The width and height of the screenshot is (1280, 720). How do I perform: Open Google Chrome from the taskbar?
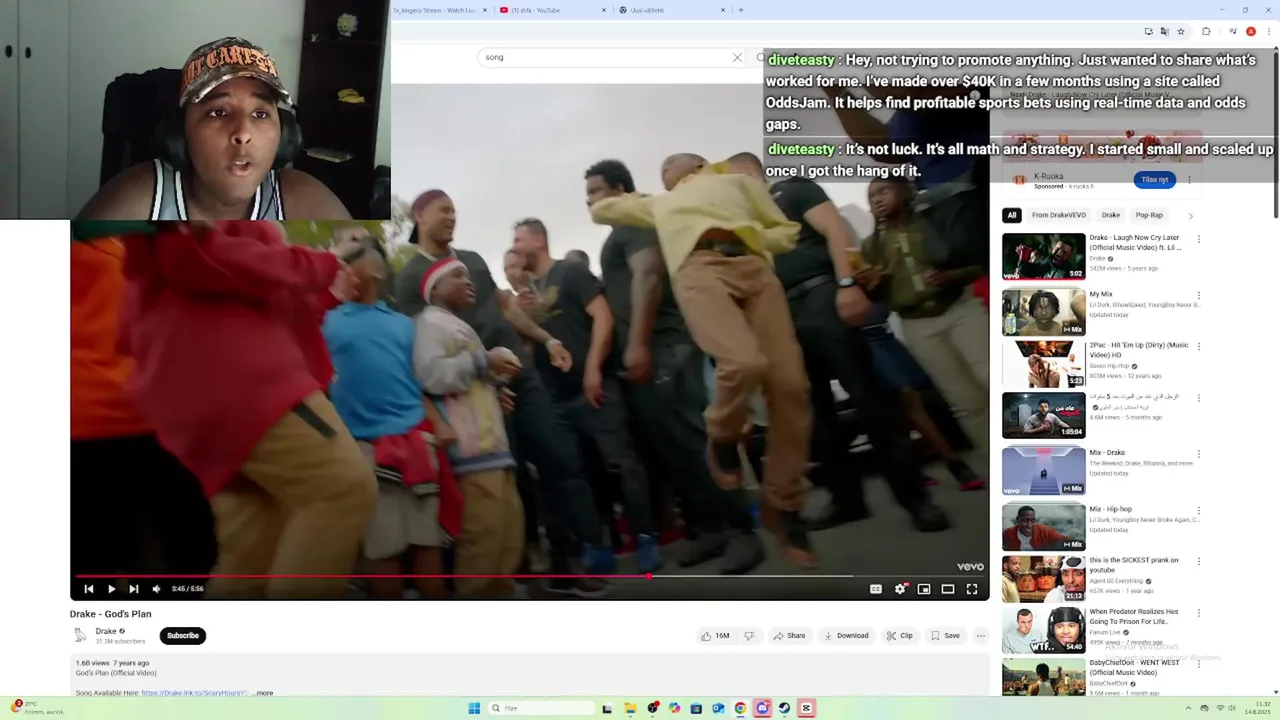740,708
